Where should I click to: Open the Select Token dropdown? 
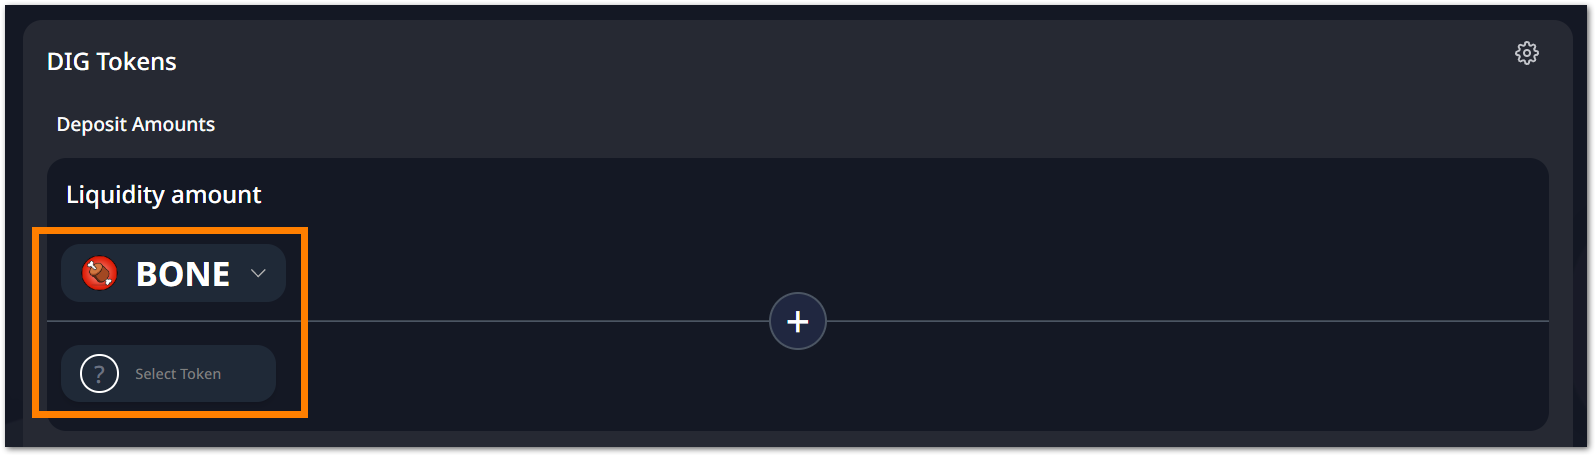(x=168, y=374)
